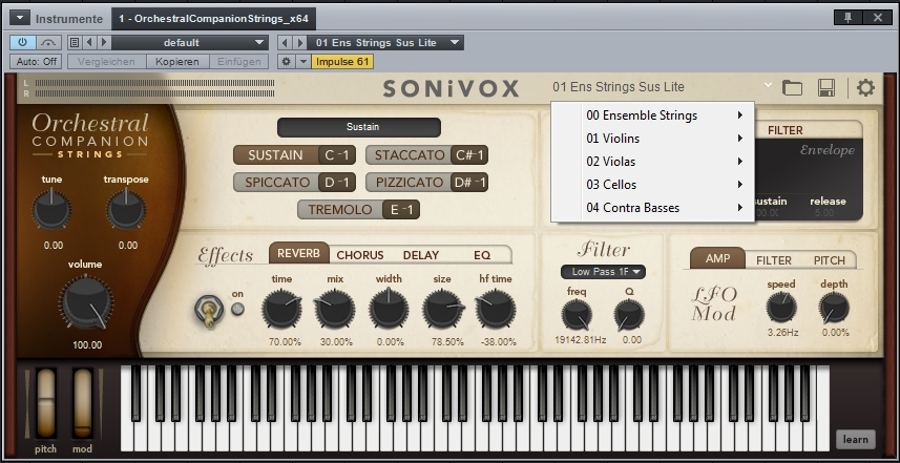The width and height of the screenshot is (900, 463).
Task: Click the tune knob
Action: point(51,210)
